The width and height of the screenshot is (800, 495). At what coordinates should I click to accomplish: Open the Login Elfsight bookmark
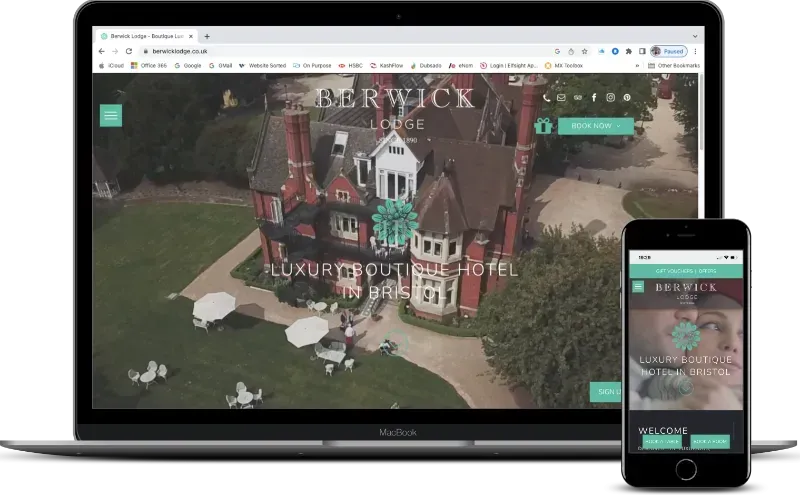click(x=509, y=66)
